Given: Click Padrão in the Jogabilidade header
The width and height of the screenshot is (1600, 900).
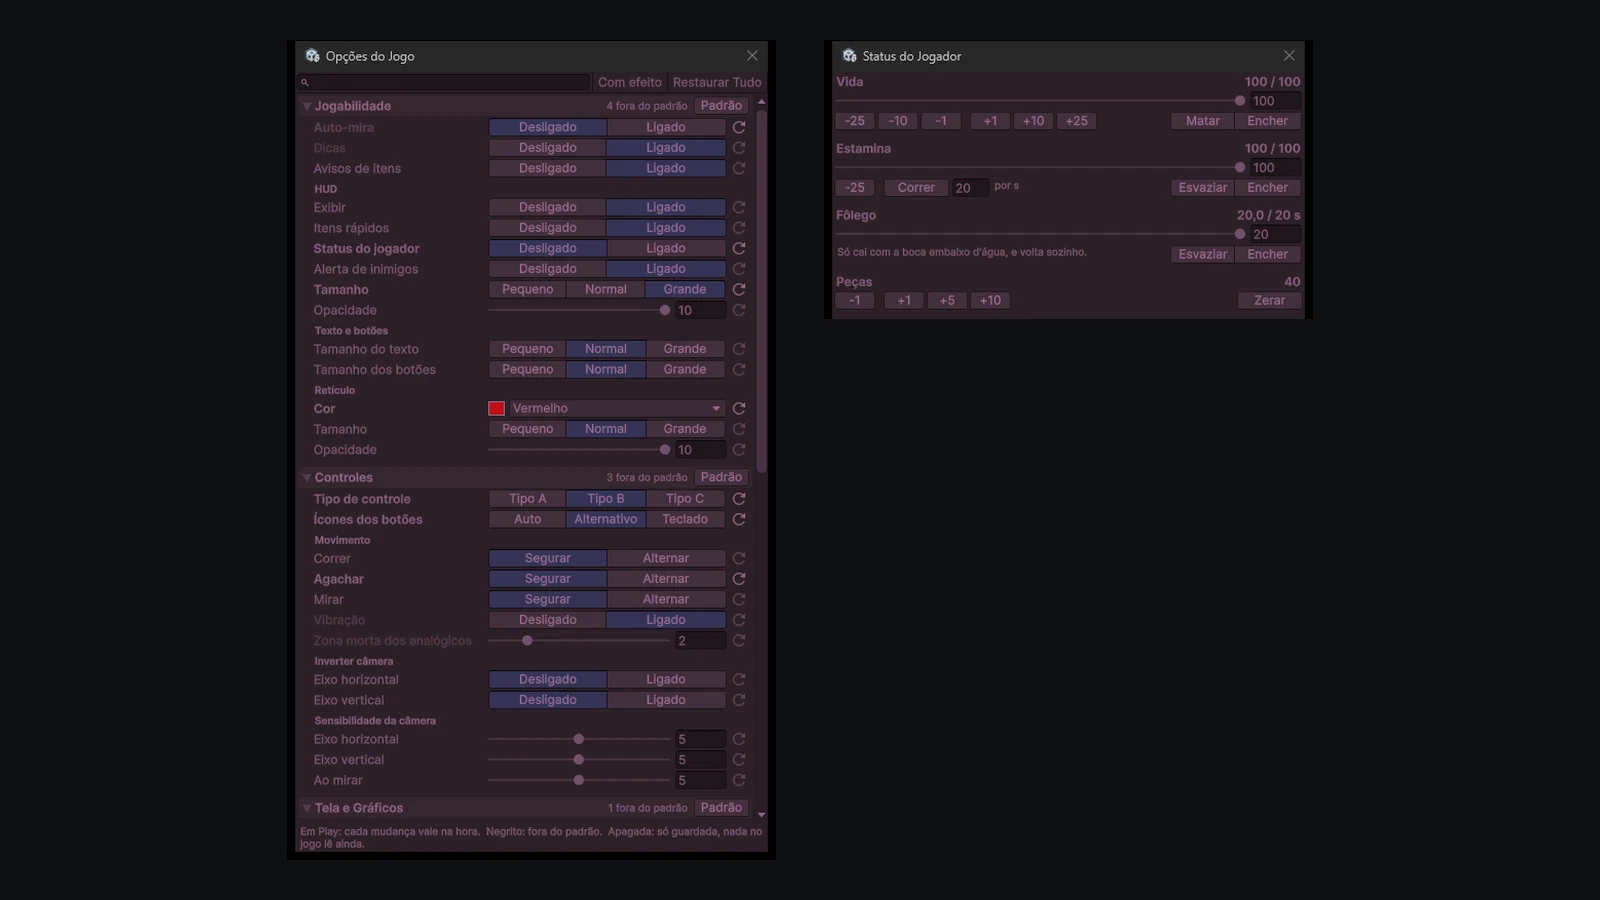Looking at the screenshot, I should tap(721, 105).
